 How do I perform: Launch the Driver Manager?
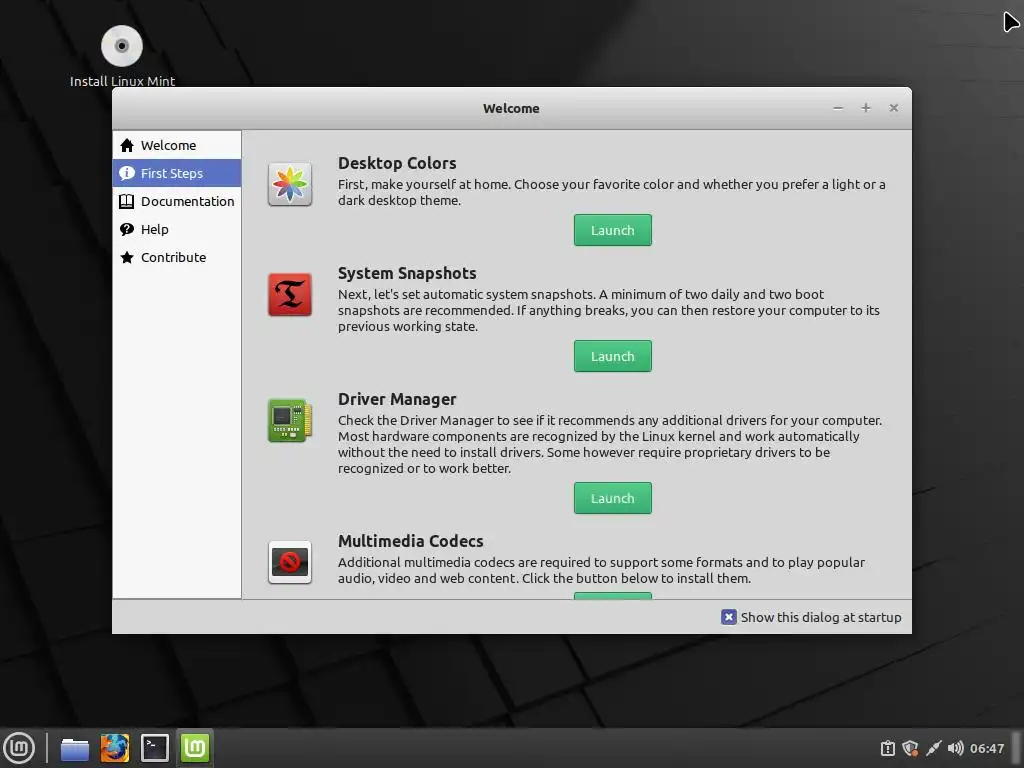[x=613, y=498]
